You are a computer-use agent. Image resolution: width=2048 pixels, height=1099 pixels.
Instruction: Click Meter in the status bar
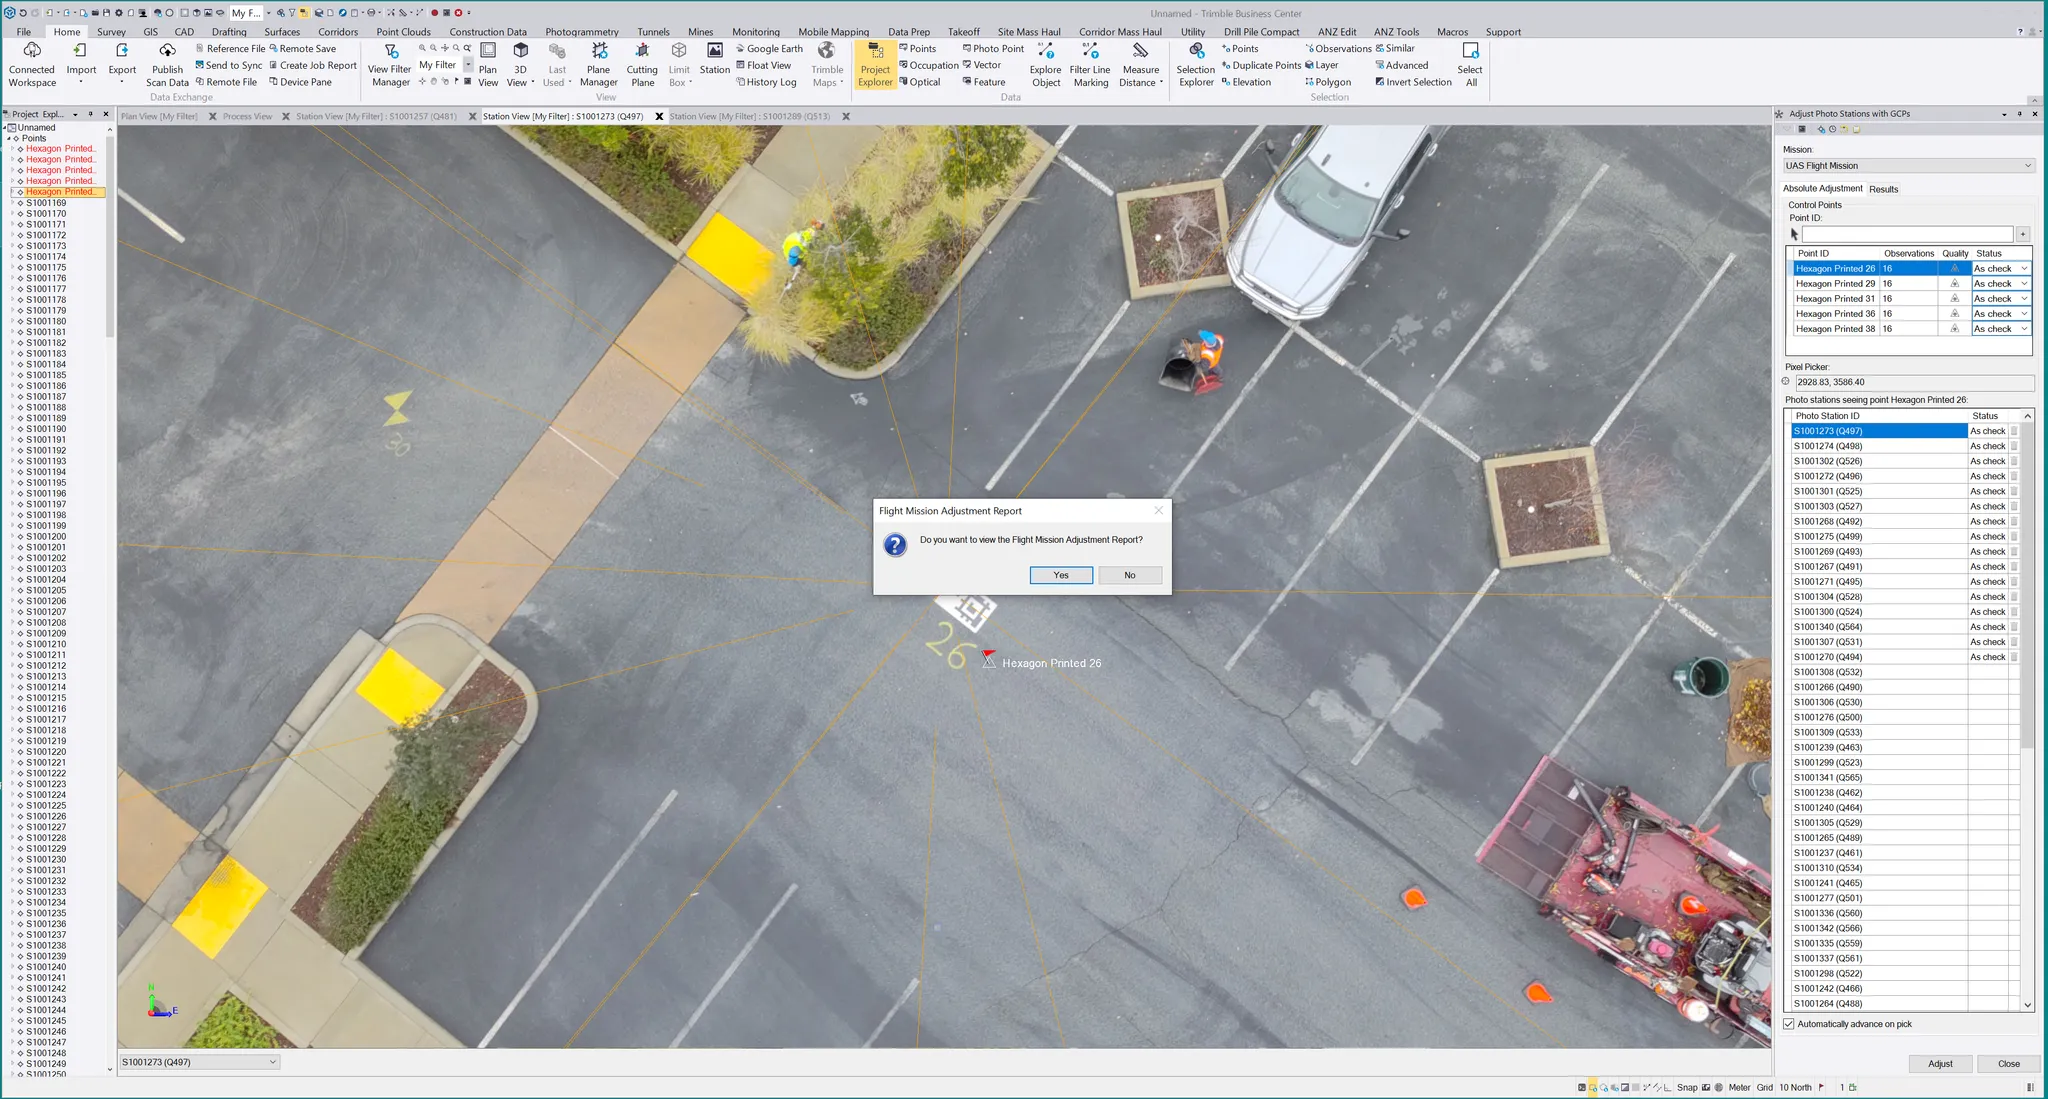pyautogui.click(x=1739, y=1087)
